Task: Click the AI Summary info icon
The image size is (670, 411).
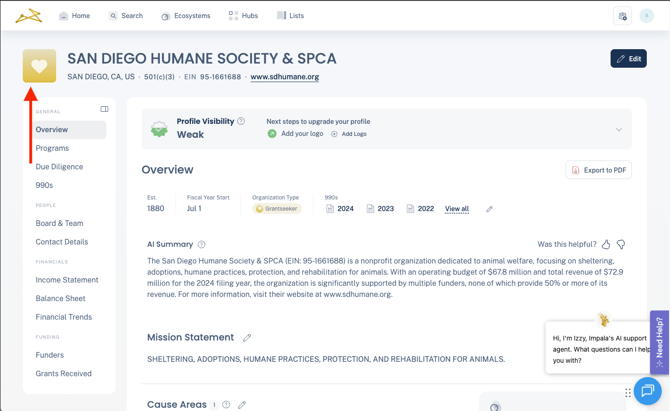Action: (x=202, y=244)
